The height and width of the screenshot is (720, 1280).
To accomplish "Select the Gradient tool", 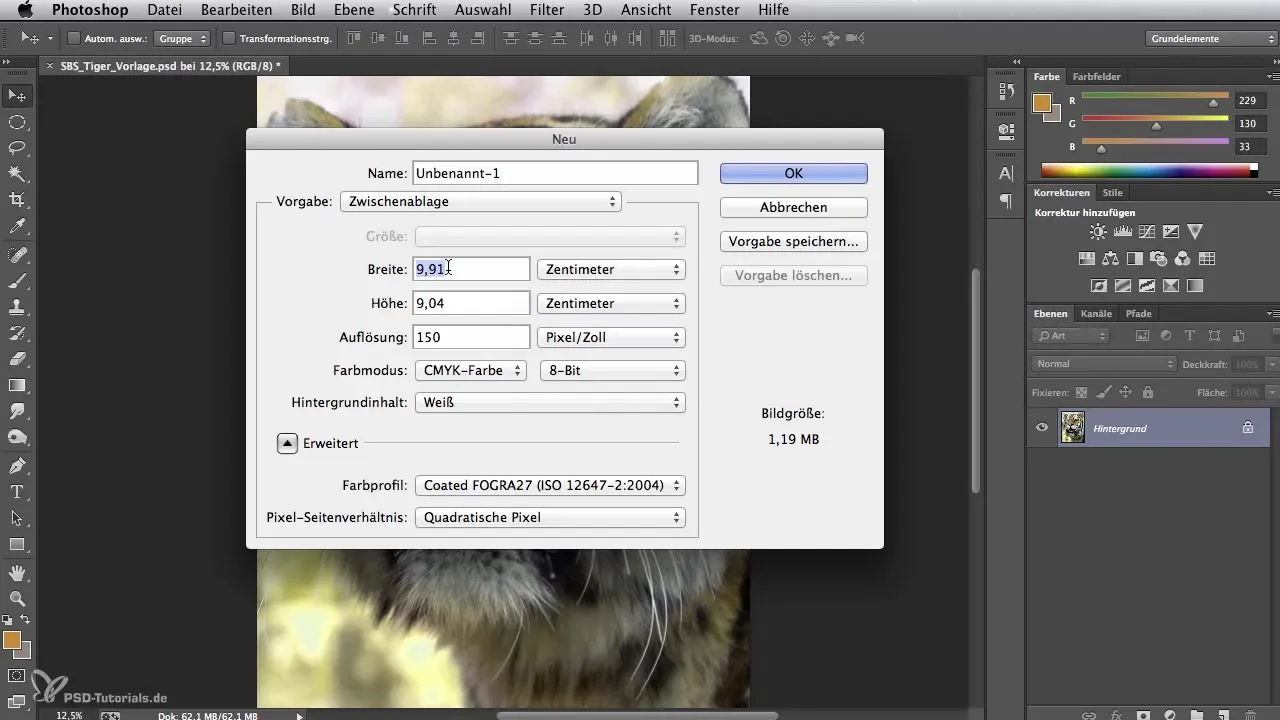I will point(17,385).
